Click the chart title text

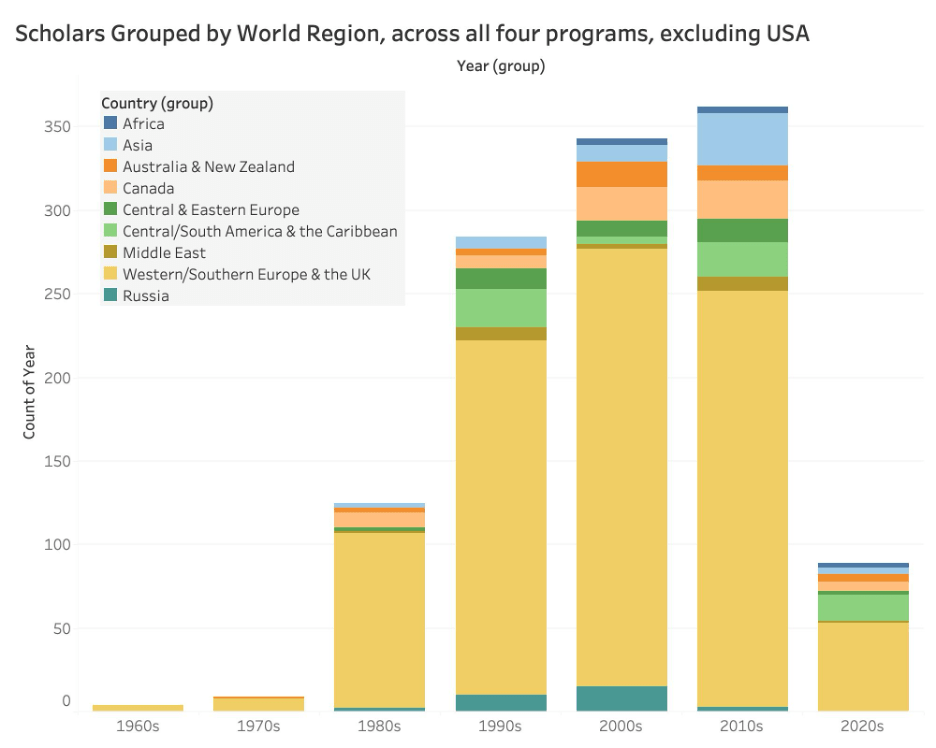click(x=411, y=34)
